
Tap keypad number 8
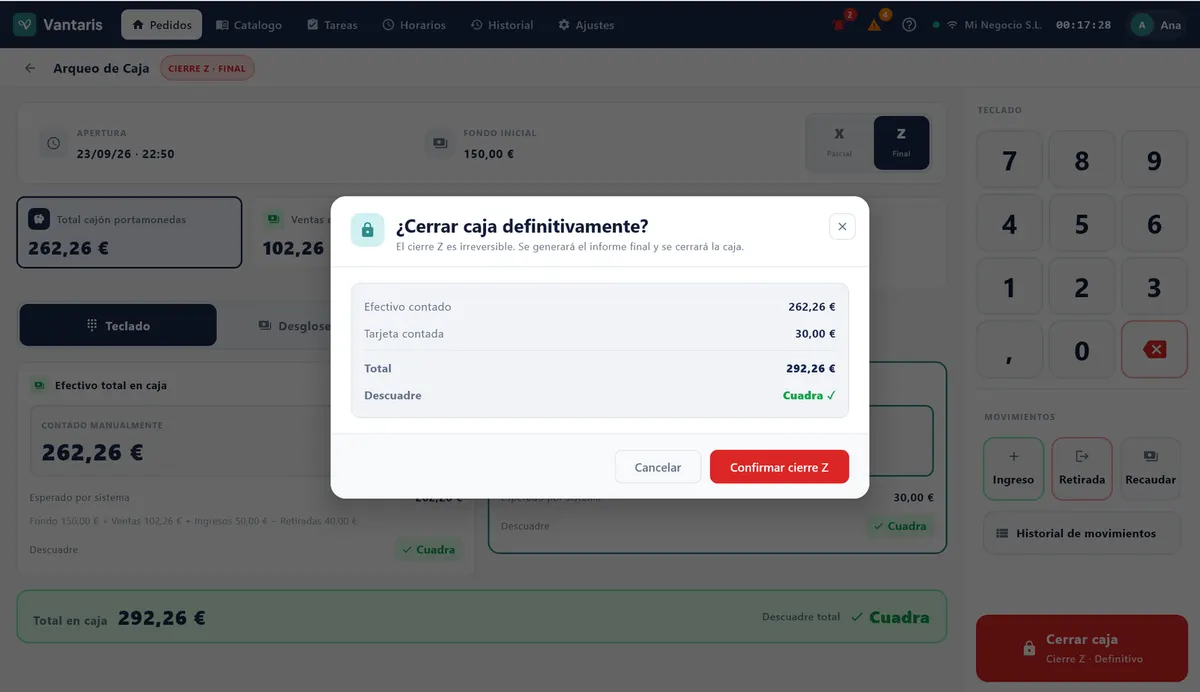pos(1082,161)
